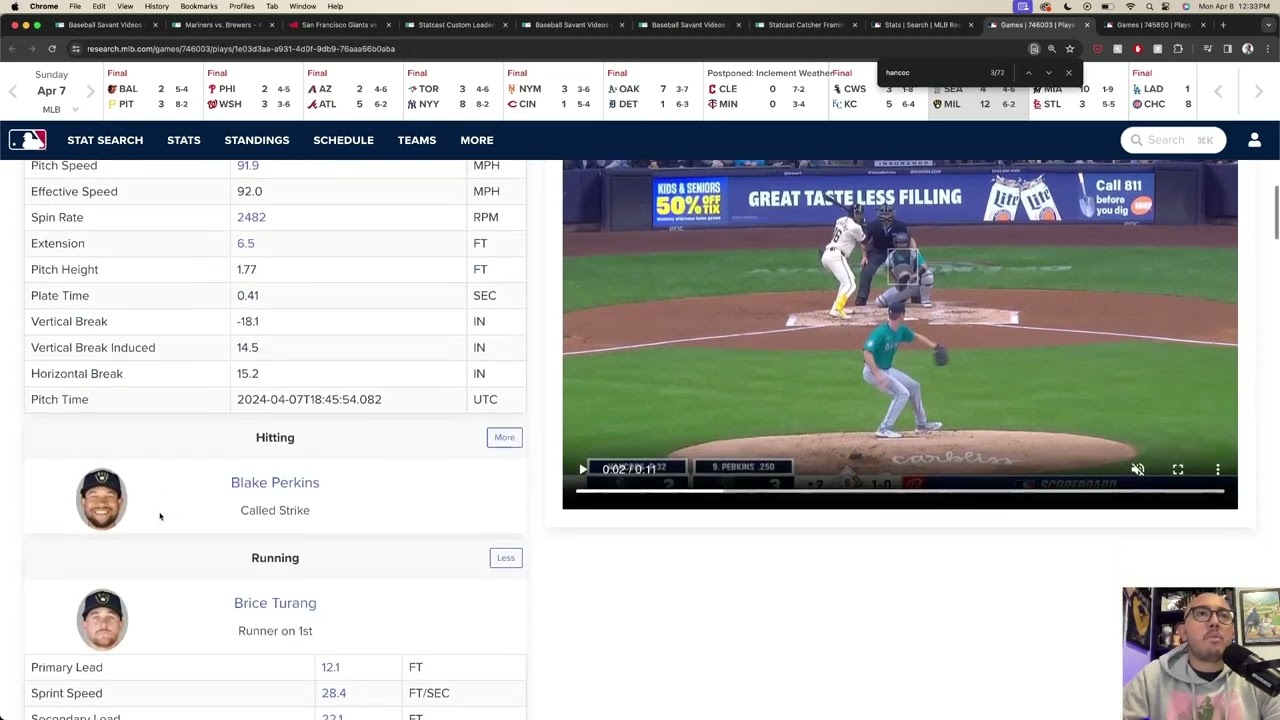Screen dimensions: 1280x720
Task: Click the Extension value 6.5
Action: pyautogui.click(x=245, y=243)
